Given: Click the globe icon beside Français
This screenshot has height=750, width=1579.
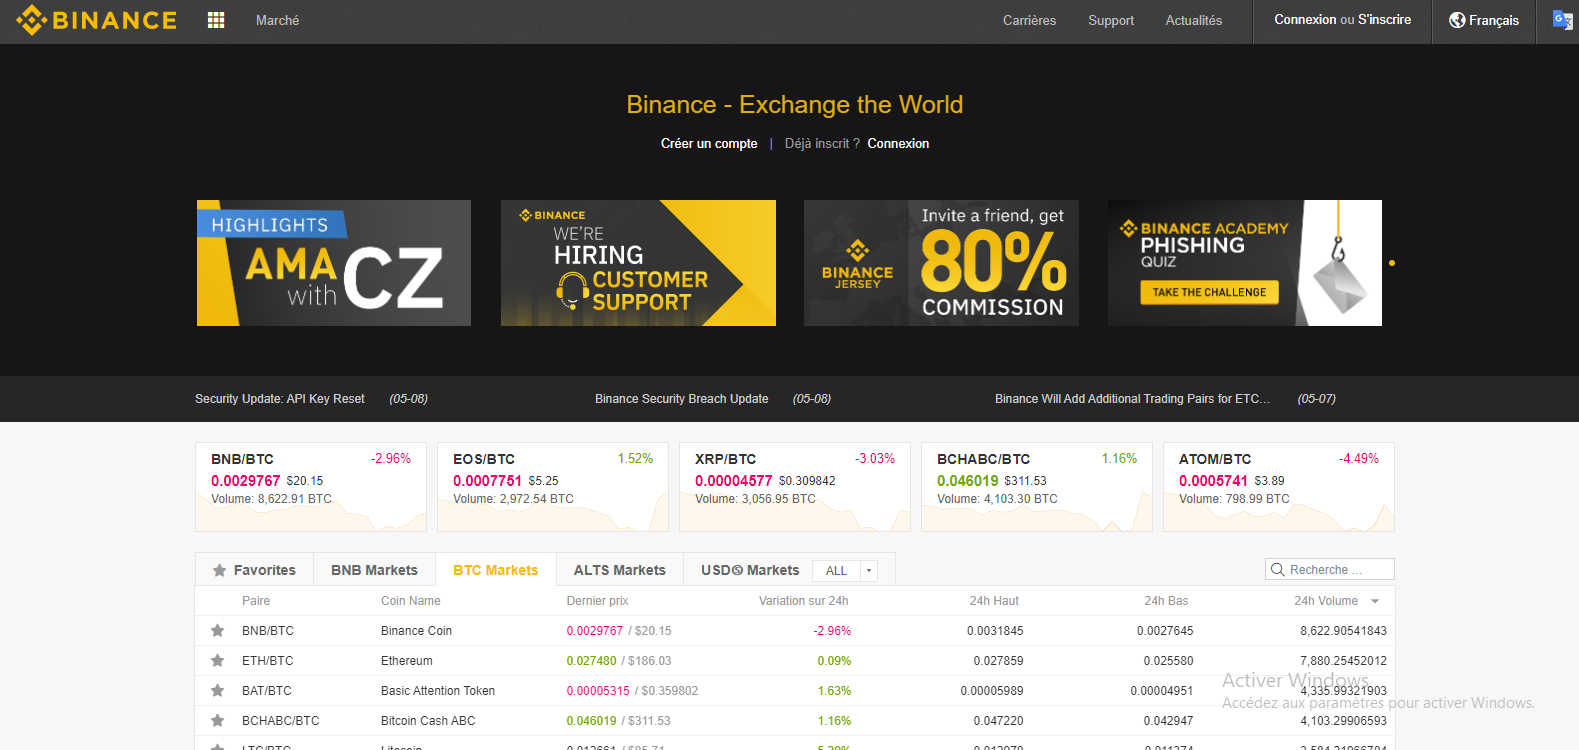Looking at the screenshot, I should click(x=1457, y=20).
